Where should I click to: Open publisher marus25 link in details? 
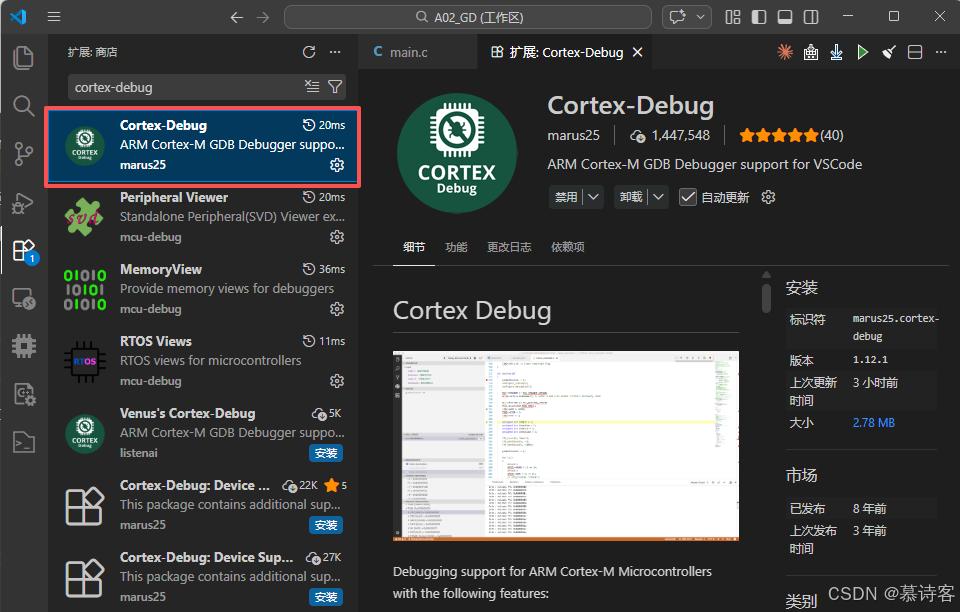[574, 135]
